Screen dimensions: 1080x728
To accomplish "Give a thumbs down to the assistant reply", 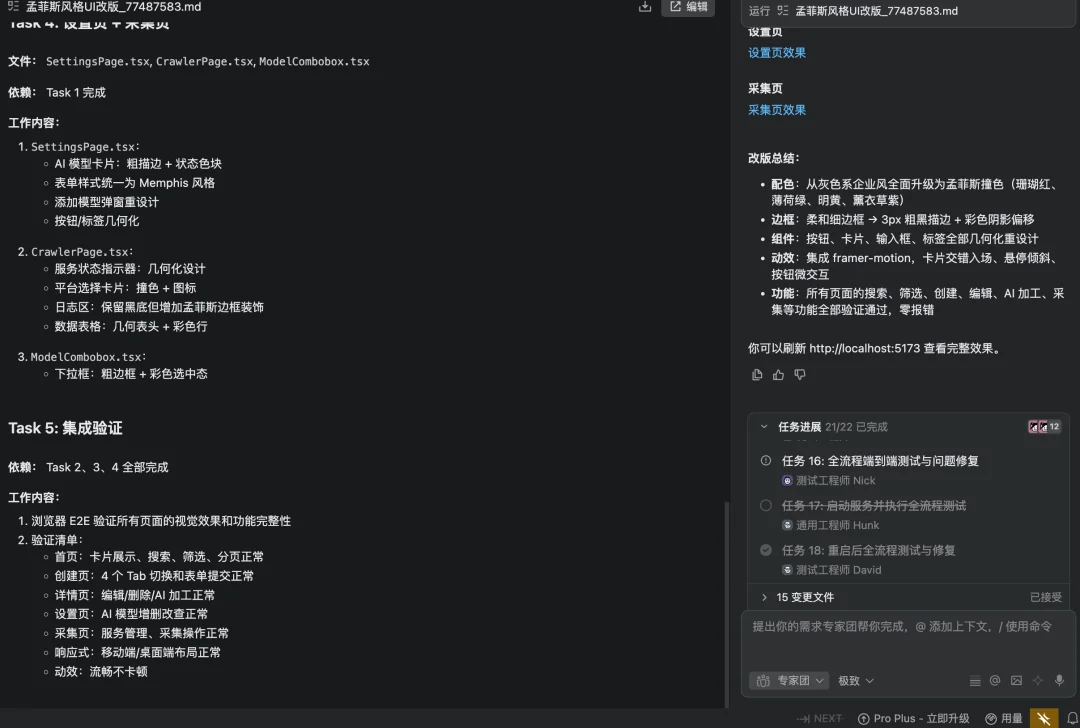I will pos(798,374).
